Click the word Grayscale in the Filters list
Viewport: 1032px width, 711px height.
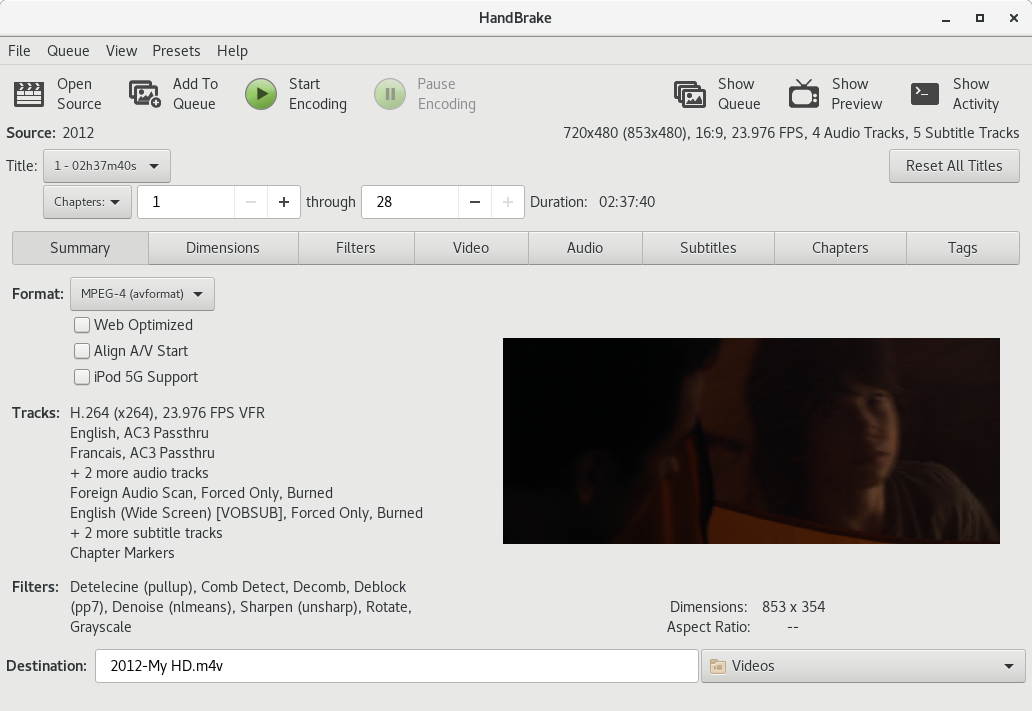tap(101, 627)
